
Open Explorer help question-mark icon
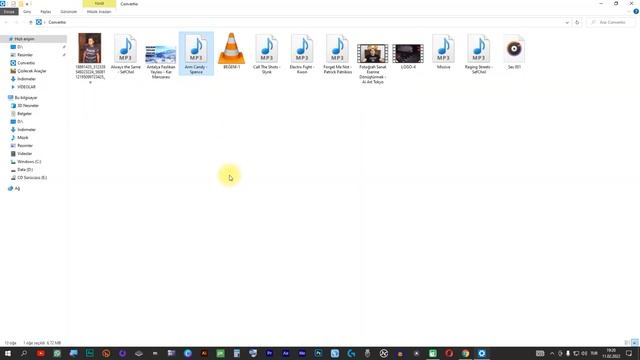tap(636, 12)
